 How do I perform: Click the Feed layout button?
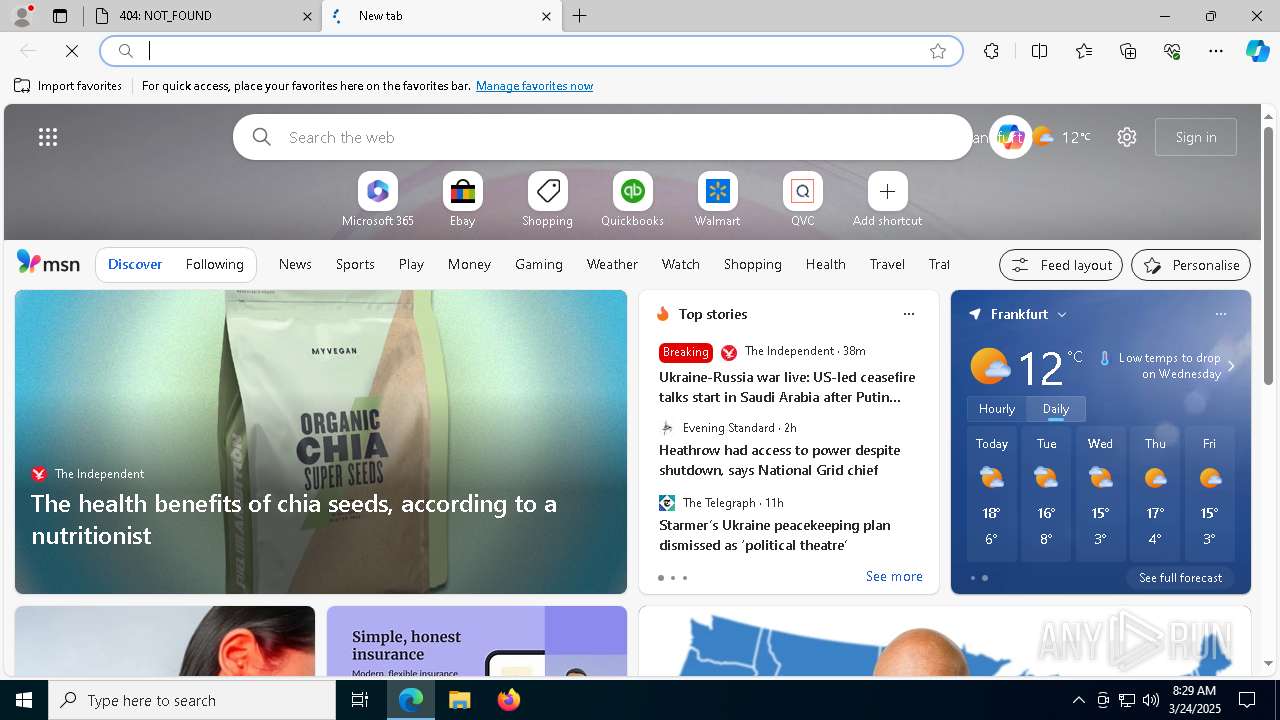tap(1061, 265)
